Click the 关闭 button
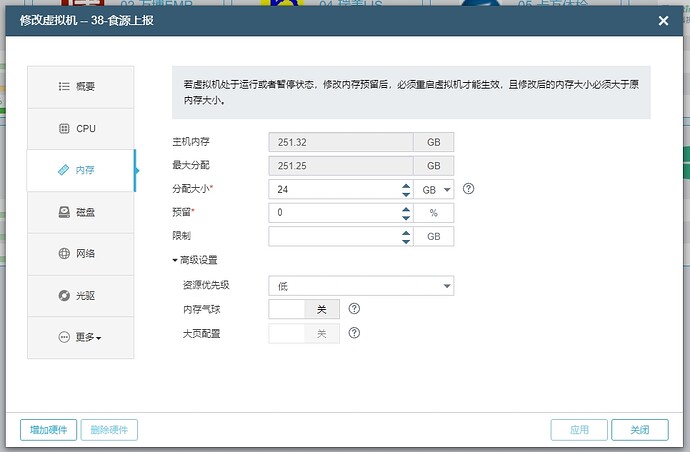This screenshot has height=452, width=690. (x=639, y=430)
